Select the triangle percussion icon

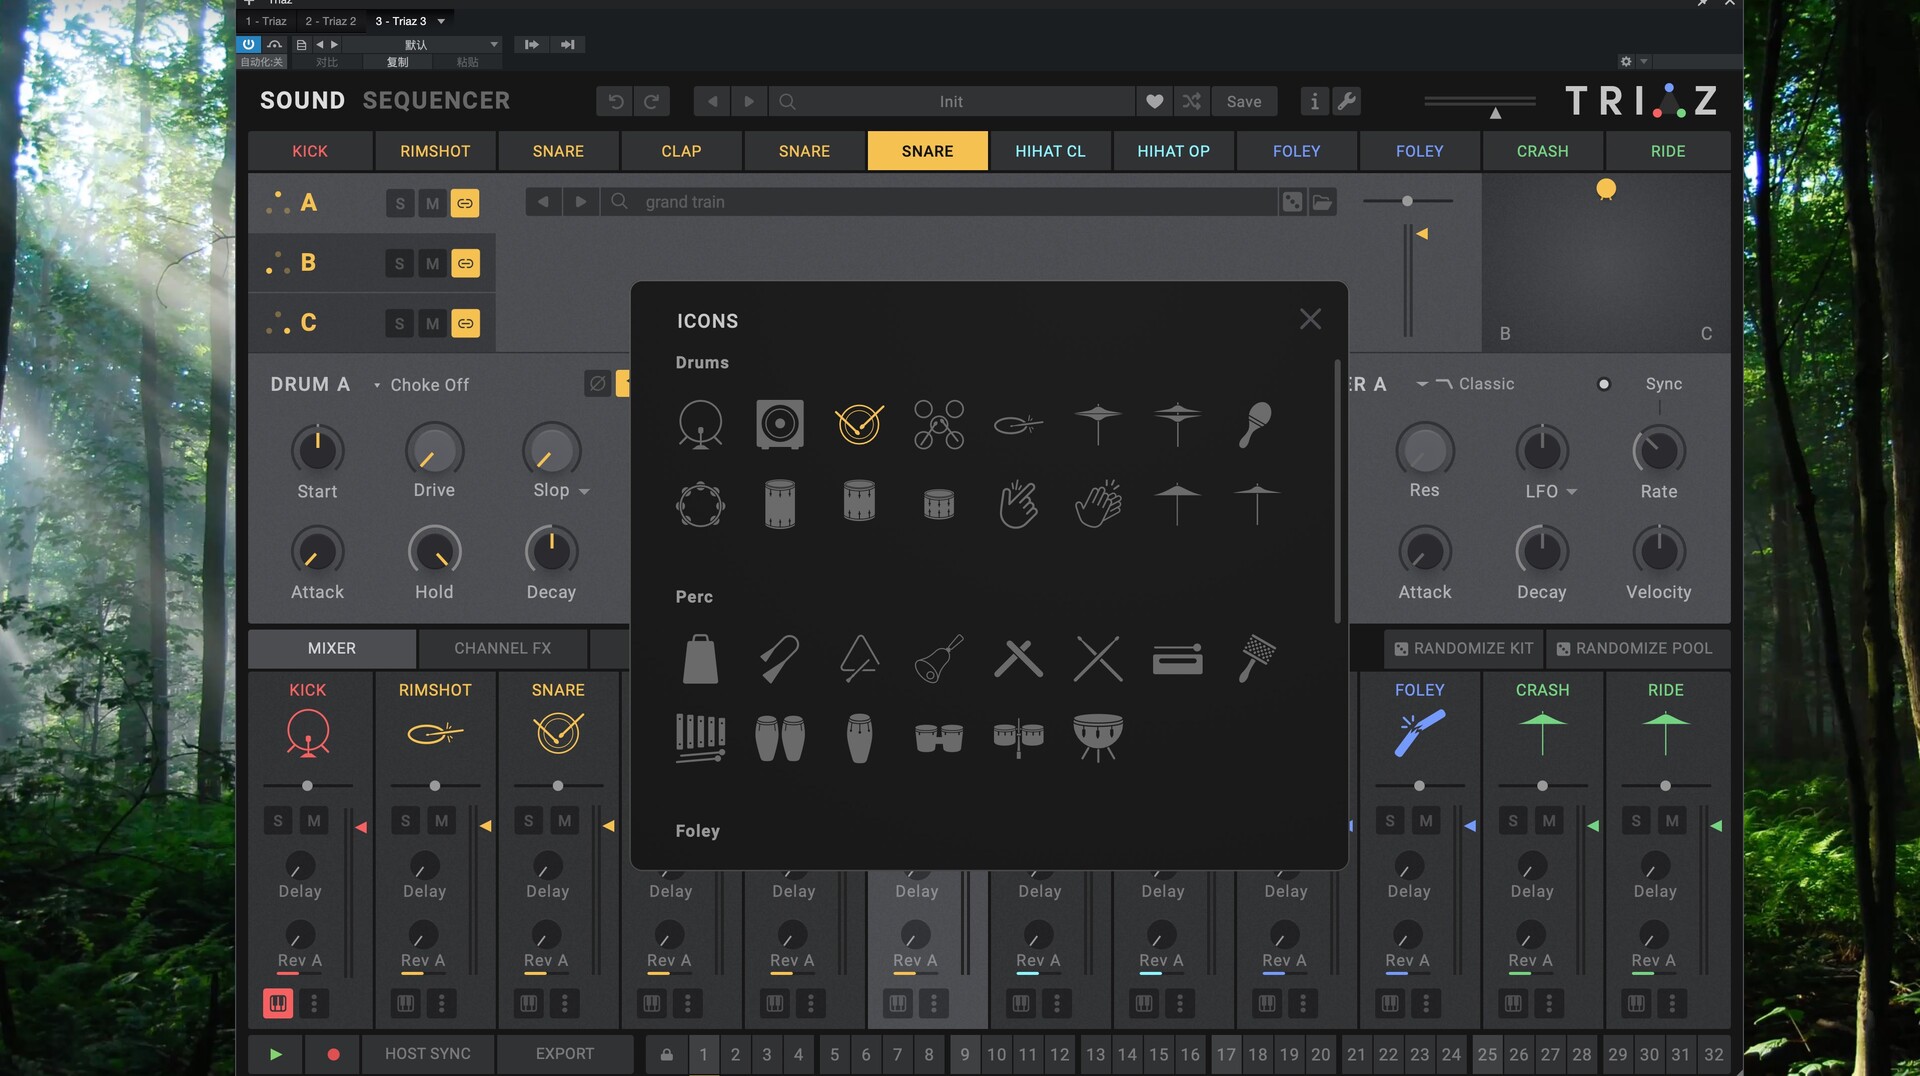point(859,659)
